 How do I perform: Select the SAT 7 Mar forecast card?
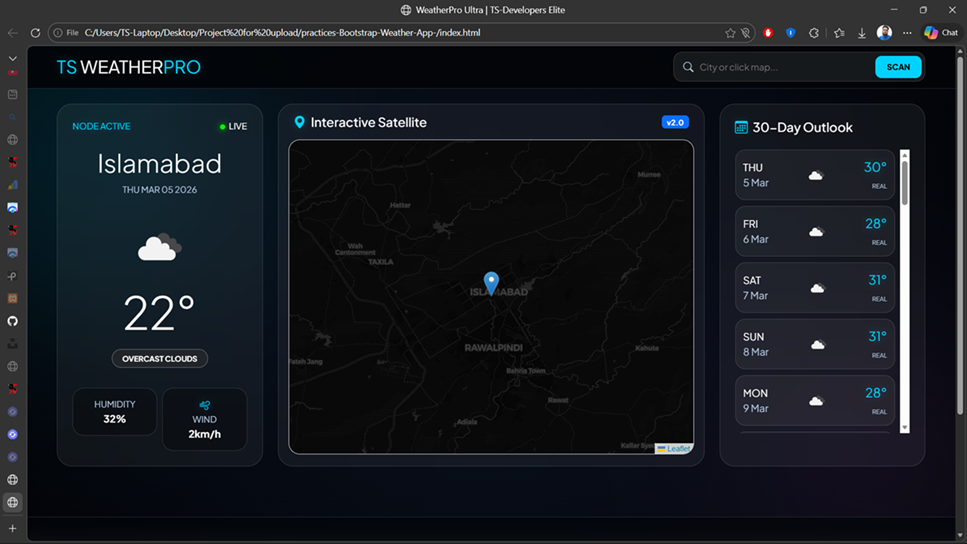(x=814, y=288)
